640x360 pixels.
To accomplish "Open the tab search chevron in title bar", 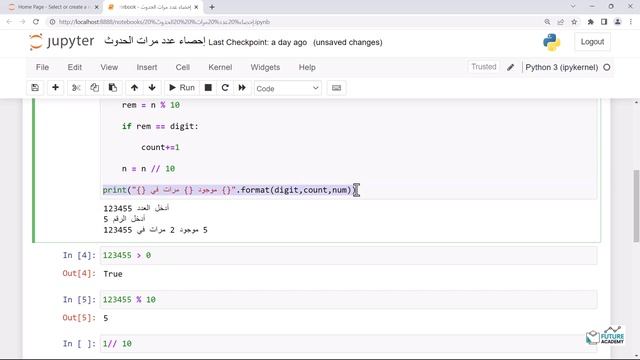I will tap(573, 6).
